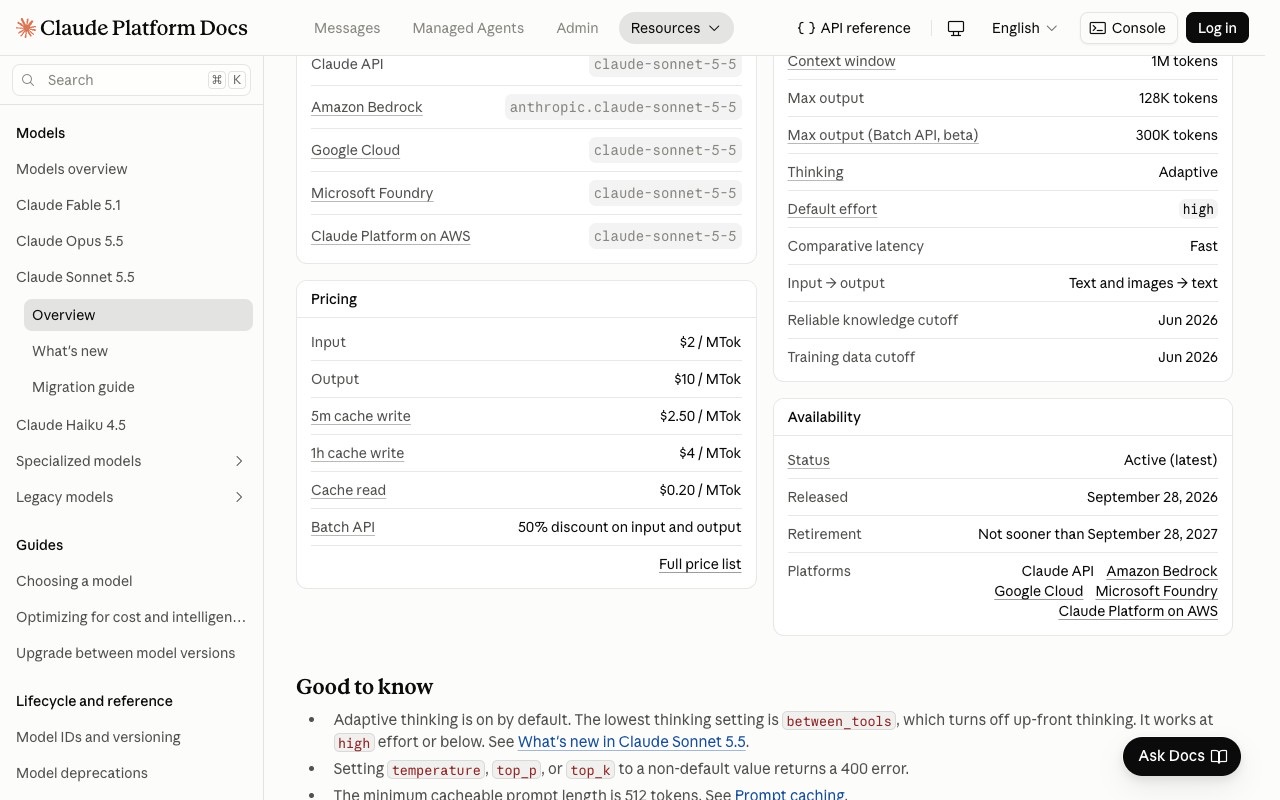The width and height of the screenshot is (1280, 800).
Task: Open the Default effort link
Action: [832, 209]
